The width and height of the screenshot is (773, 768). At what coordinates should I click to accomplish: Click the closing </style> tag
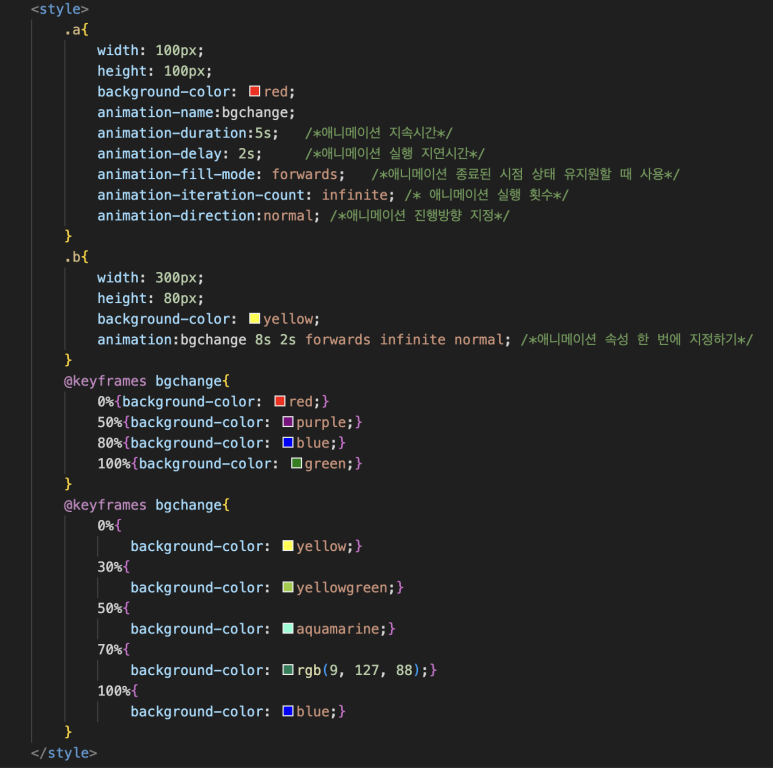point(64,753)
